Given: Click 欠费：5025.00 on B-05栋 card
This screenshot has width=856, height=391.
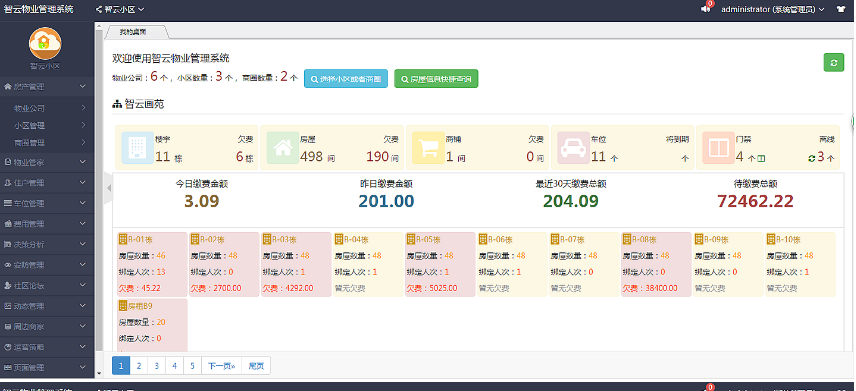Looking at the screenshot, I should [431, 288].
